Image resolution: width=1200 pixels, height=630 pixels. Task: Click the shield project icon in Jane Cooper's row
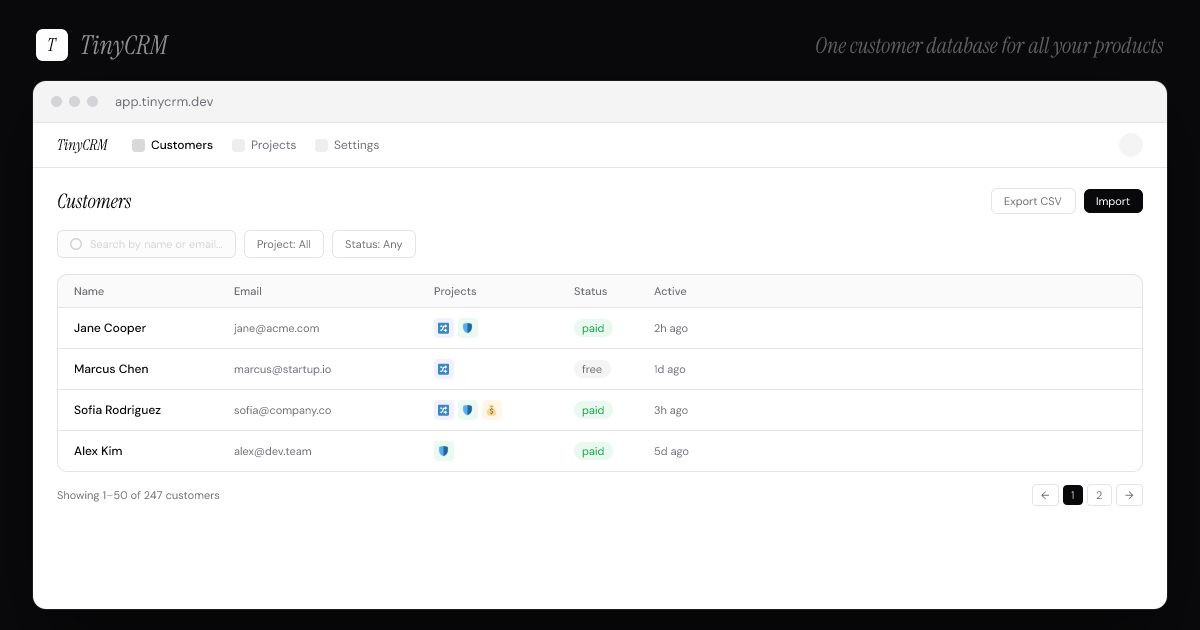[468, 328]
